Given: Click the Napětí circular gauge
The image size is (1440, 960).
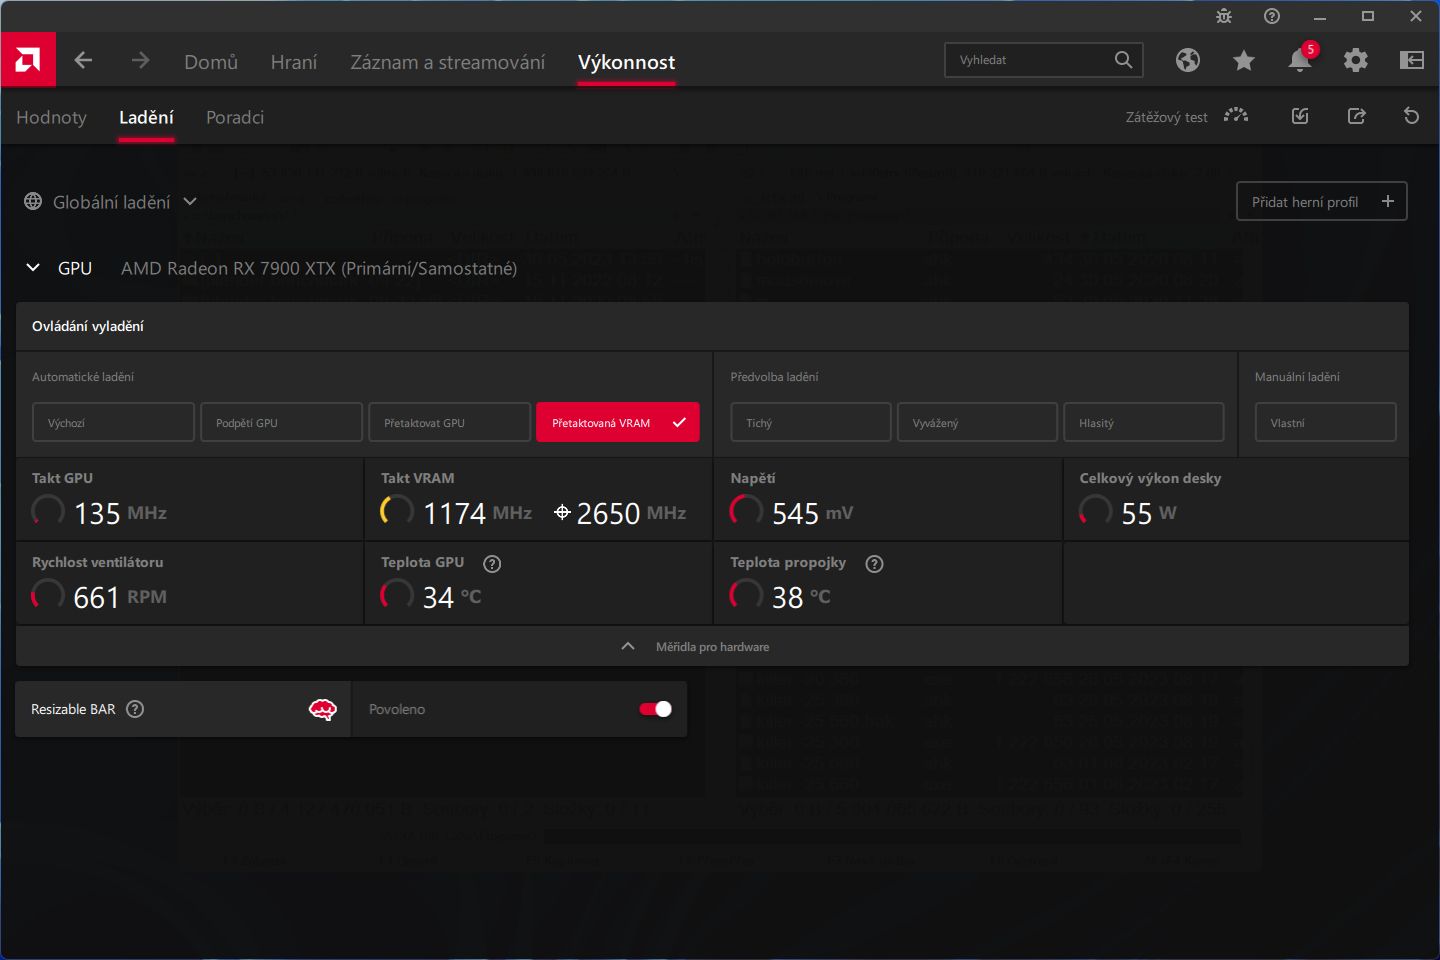Looking at the screenshot, I should point(746,510).
